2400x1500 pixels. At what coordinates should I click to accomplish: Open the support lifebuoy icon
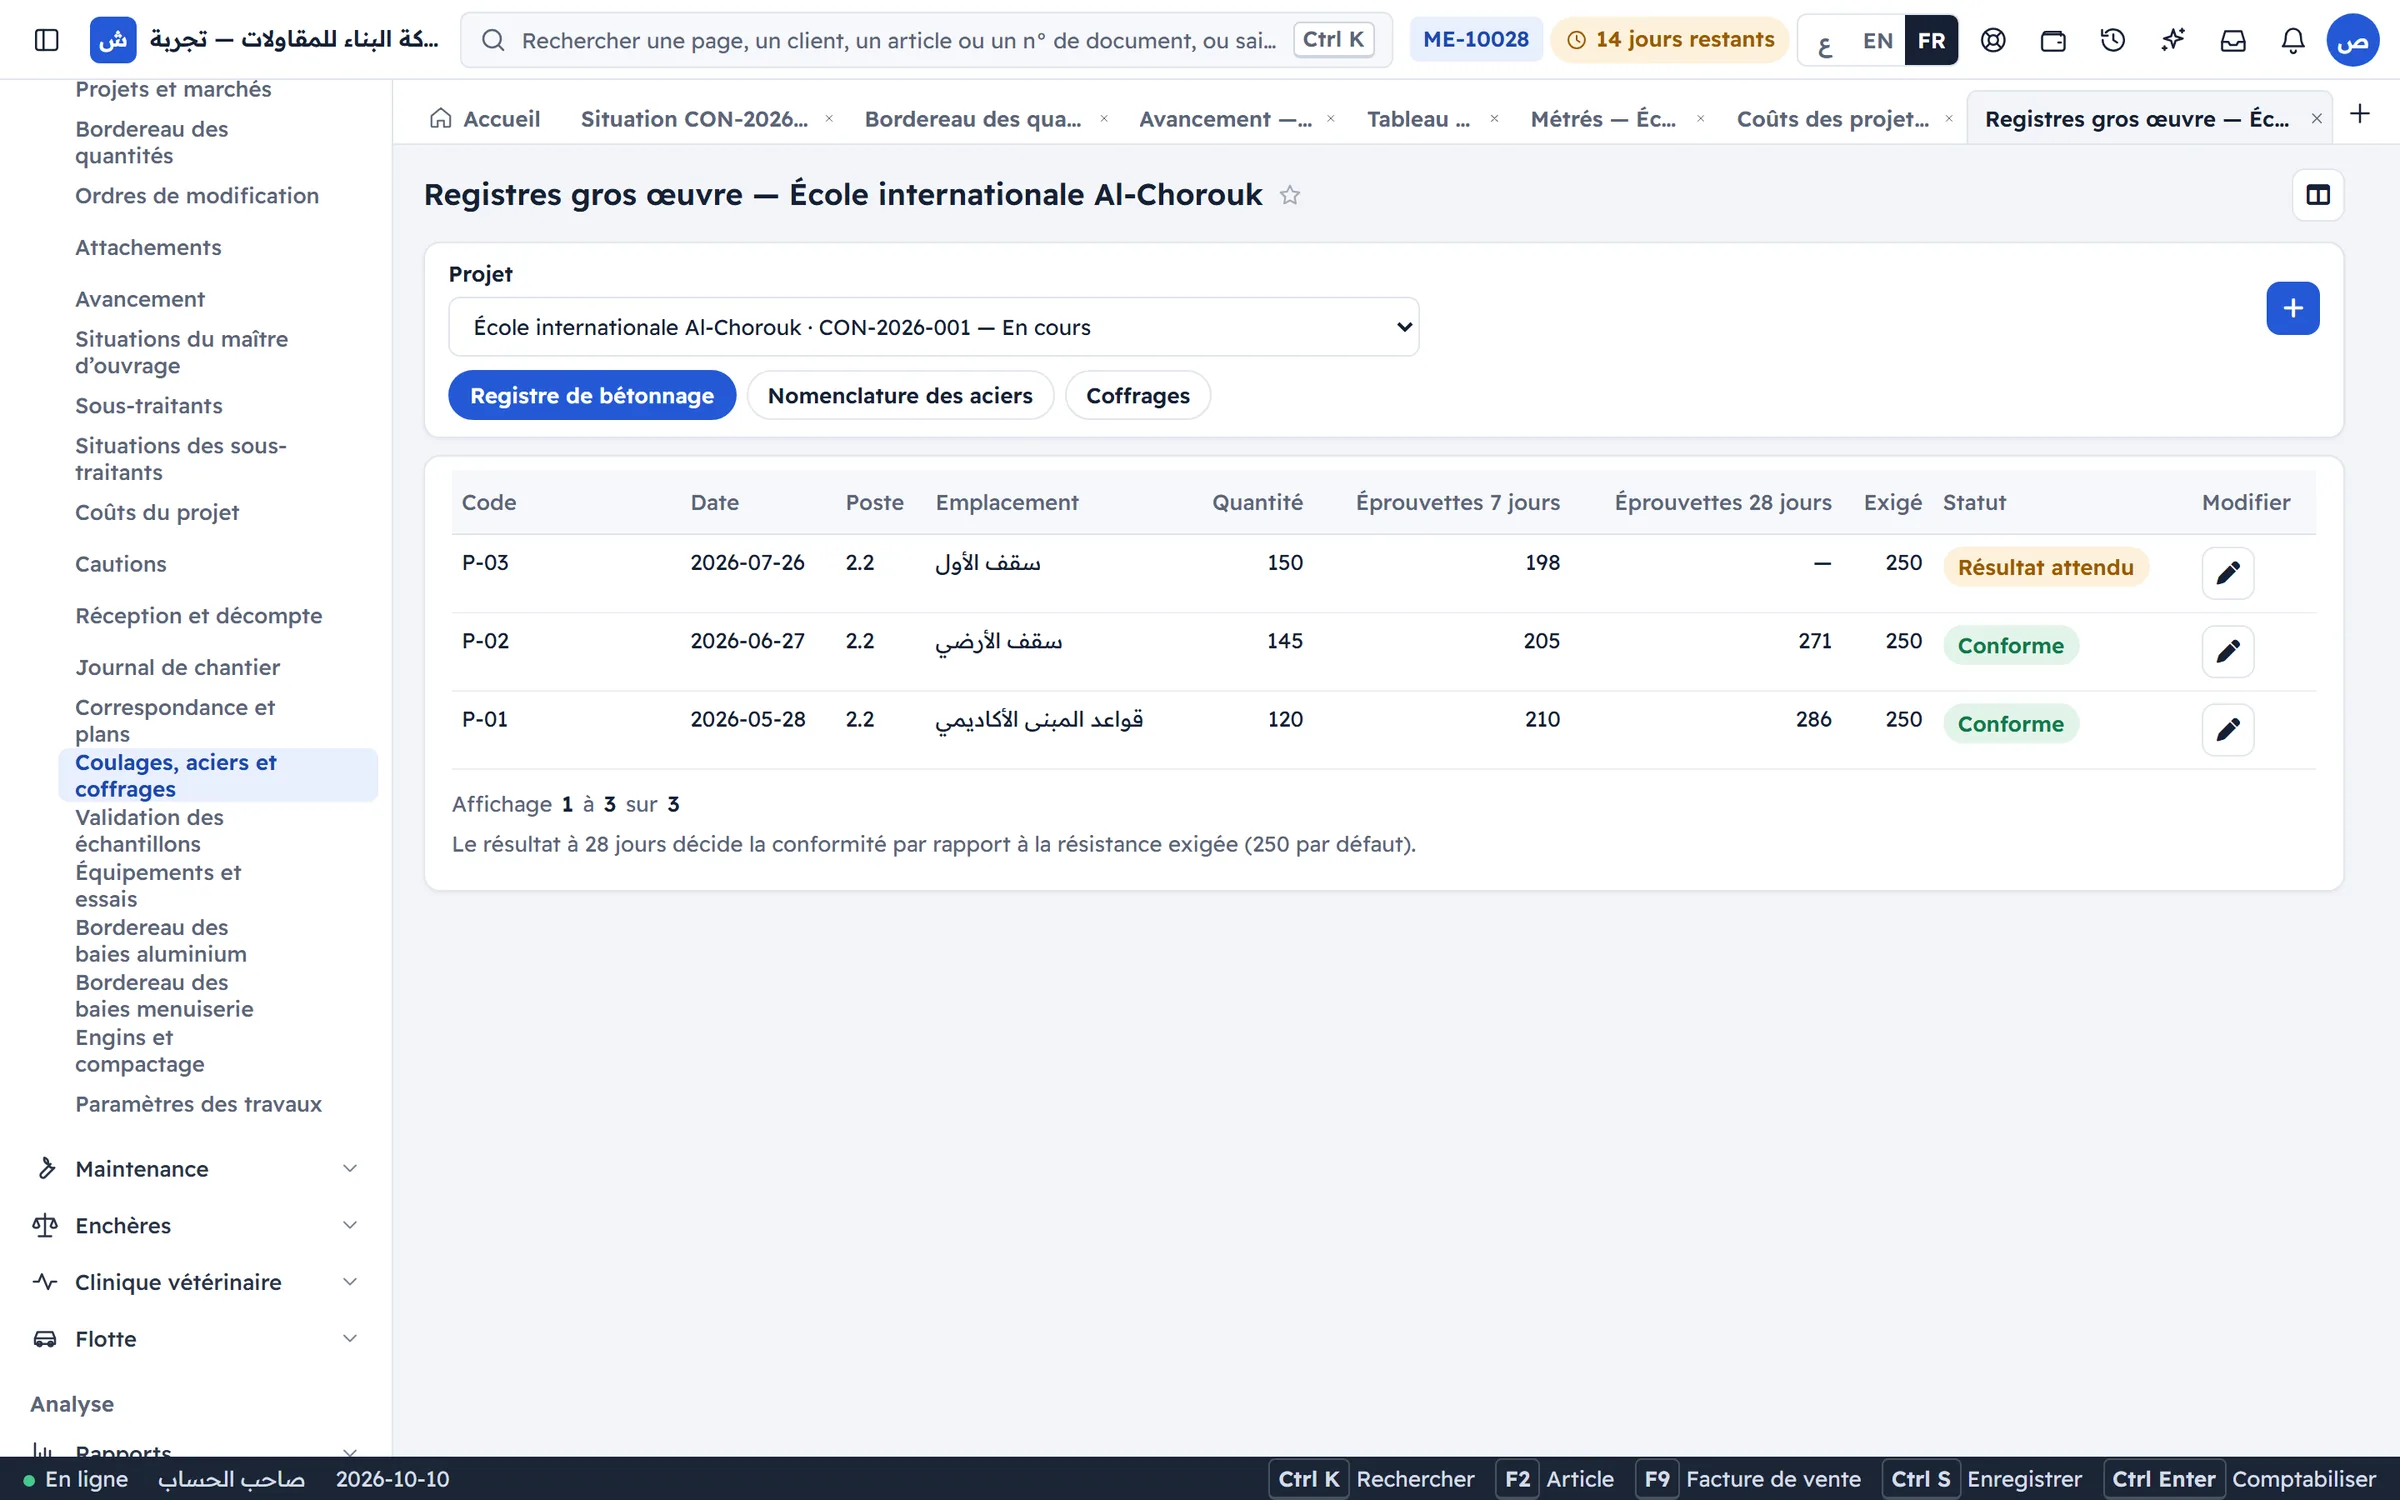(x=1993, y=40)
